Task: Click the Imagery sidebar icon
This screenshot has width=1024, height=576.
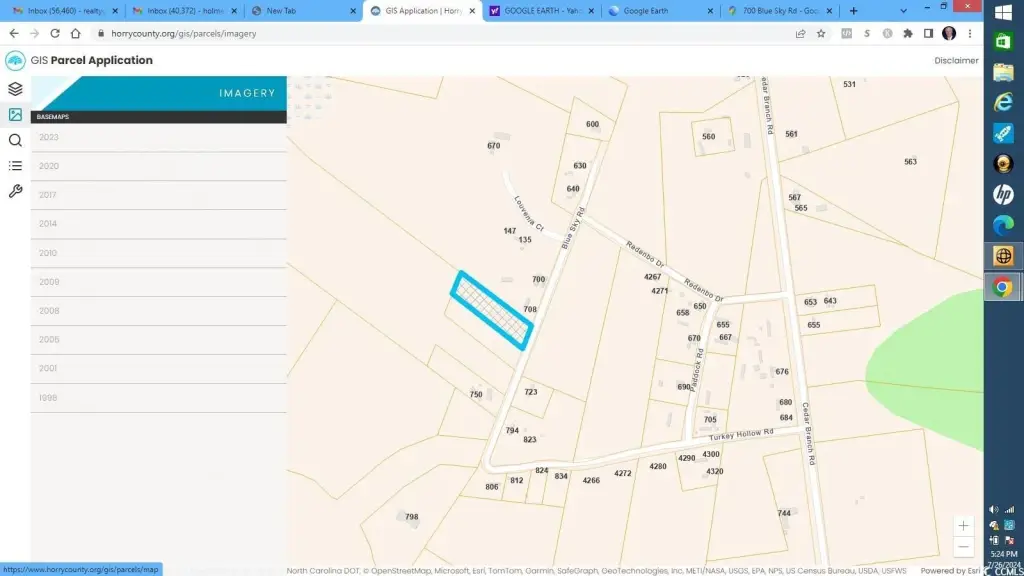Action: click(x=15, y=115)
